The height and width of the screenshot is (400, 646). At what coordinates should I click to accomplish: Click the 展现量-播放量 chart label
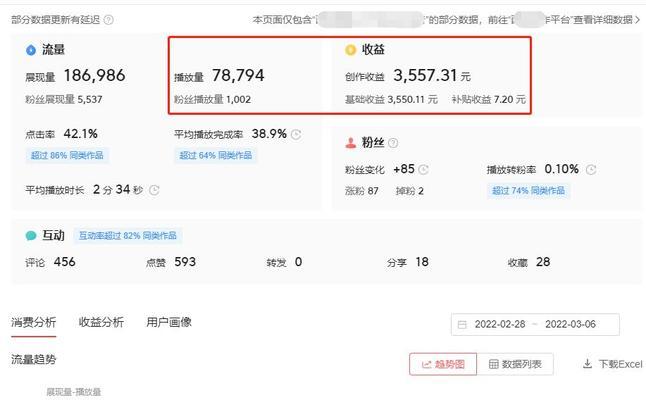click(x=74, y=392)
